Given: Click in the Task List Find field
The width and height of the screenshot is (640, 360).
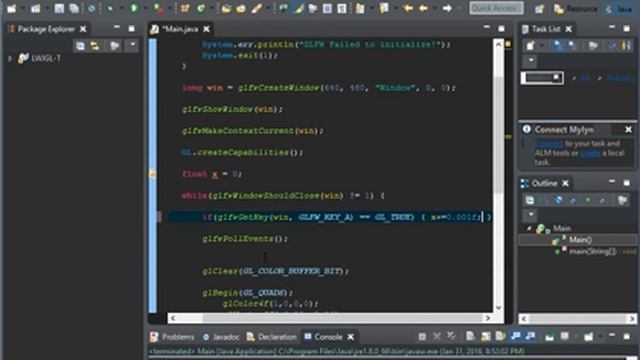Looking at the screenshot, I should point(542,78).
